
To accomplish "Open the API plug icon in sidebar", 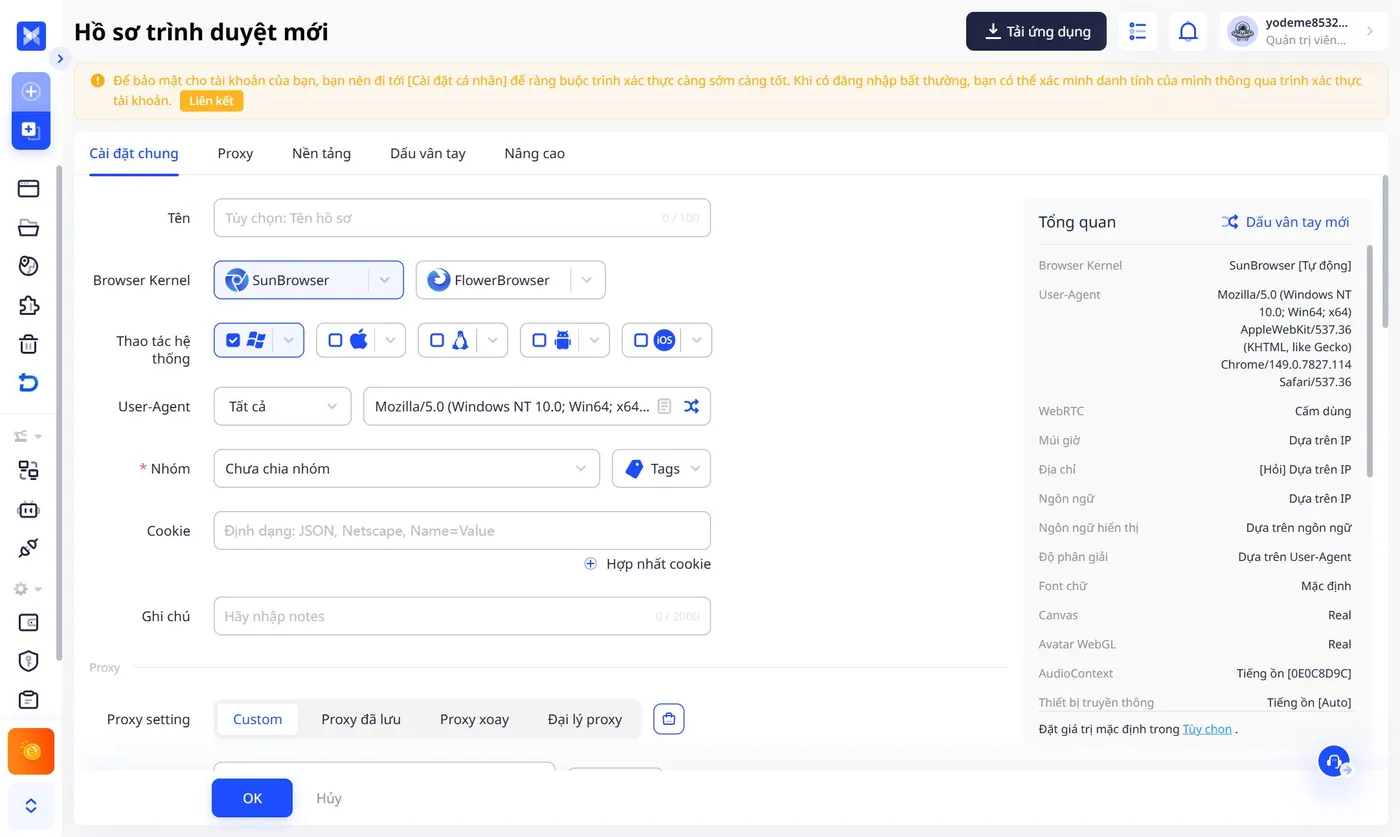I will [29, 548].
